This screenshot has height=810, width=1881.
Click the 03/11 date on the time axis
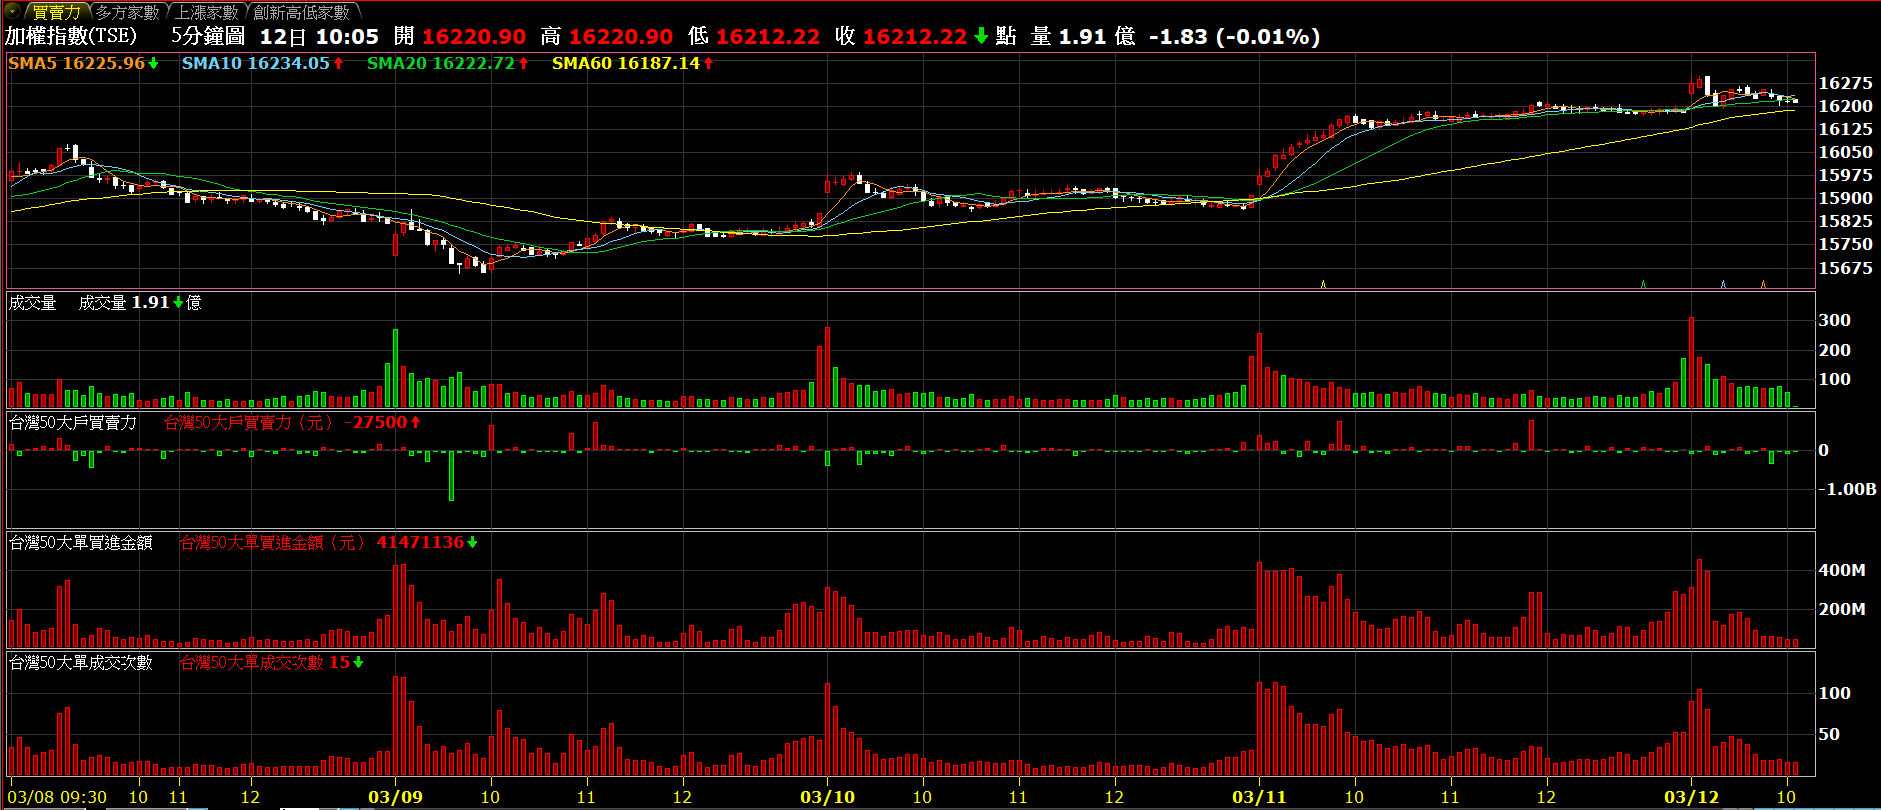(1259, 797)
